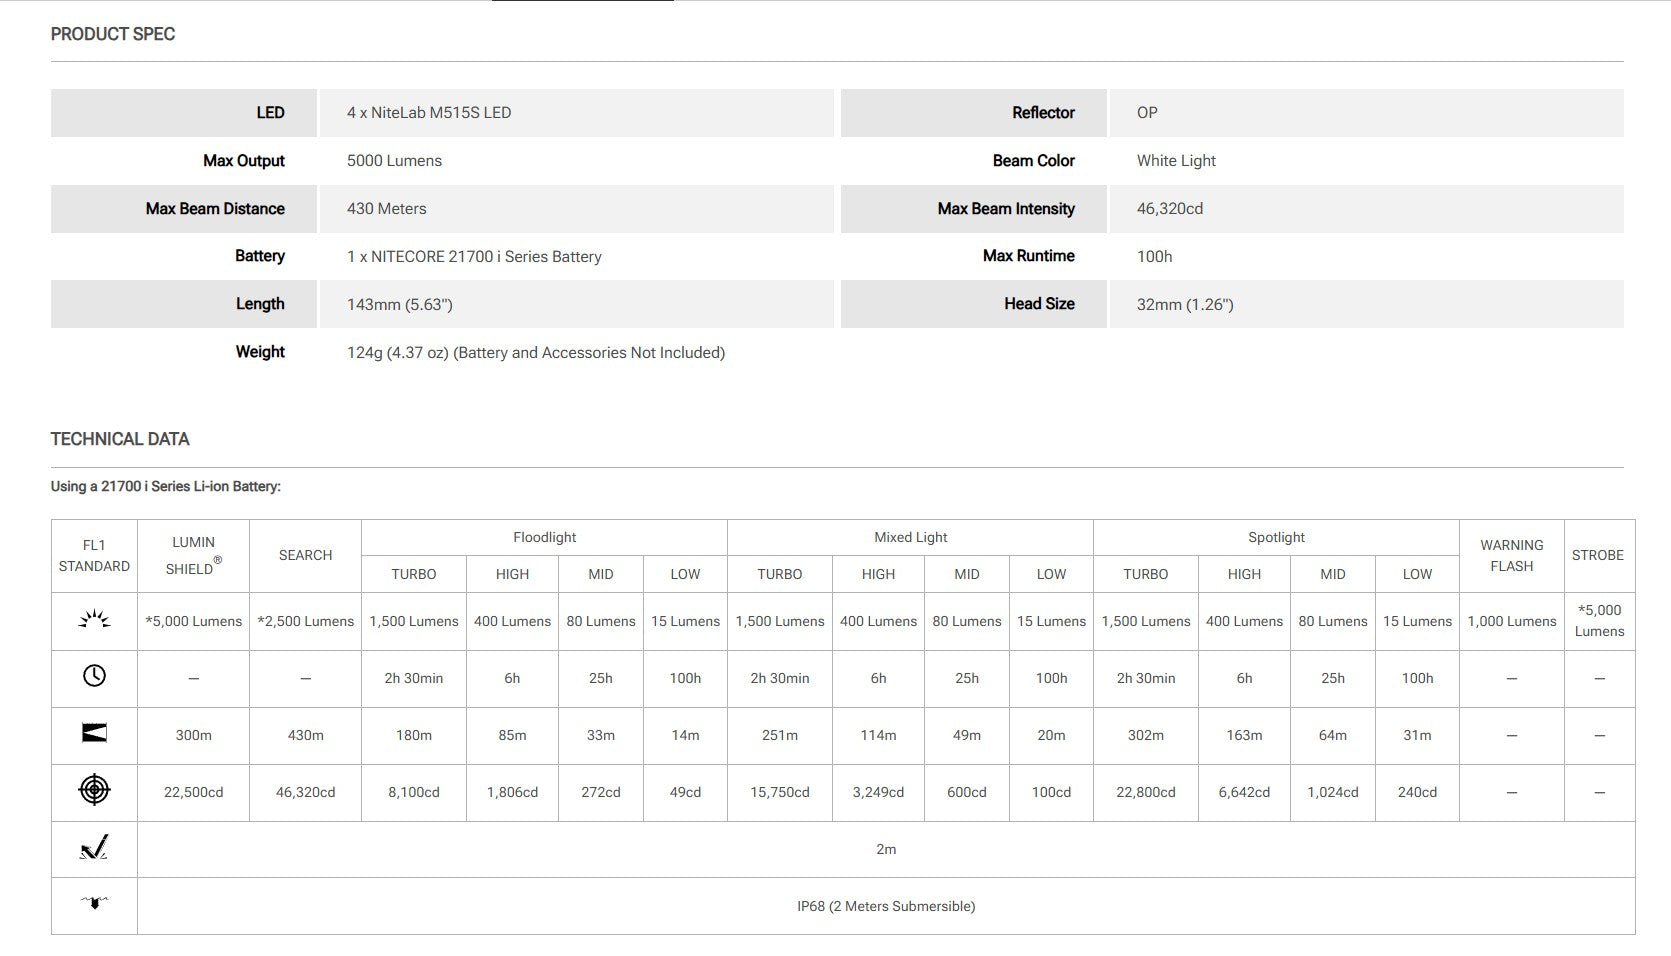
Task: Click the "430m" search distance cell
Action: point(305,735)
